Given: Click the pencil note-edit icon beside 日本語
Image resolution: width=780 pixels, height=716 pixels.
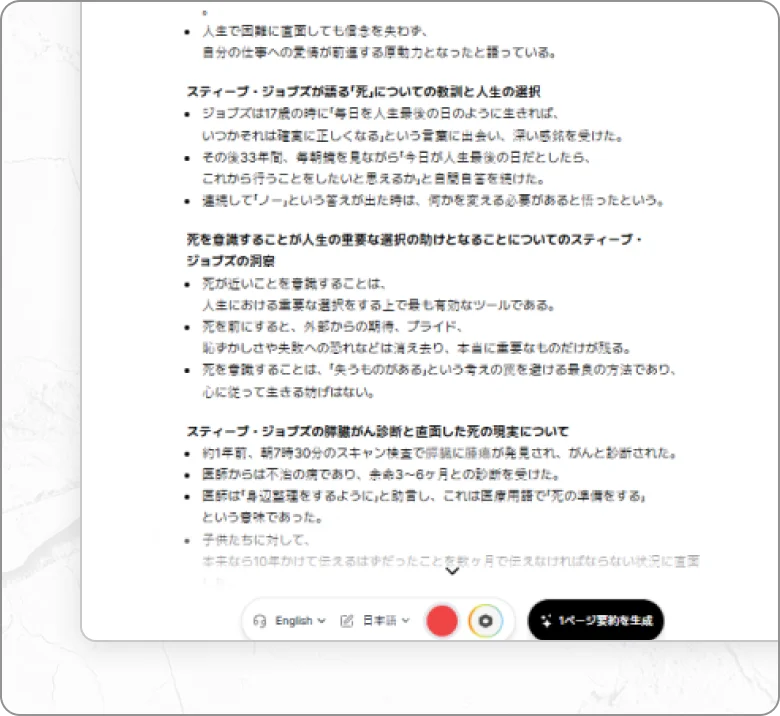Looking at the screenshot, I should coord(347,620).
